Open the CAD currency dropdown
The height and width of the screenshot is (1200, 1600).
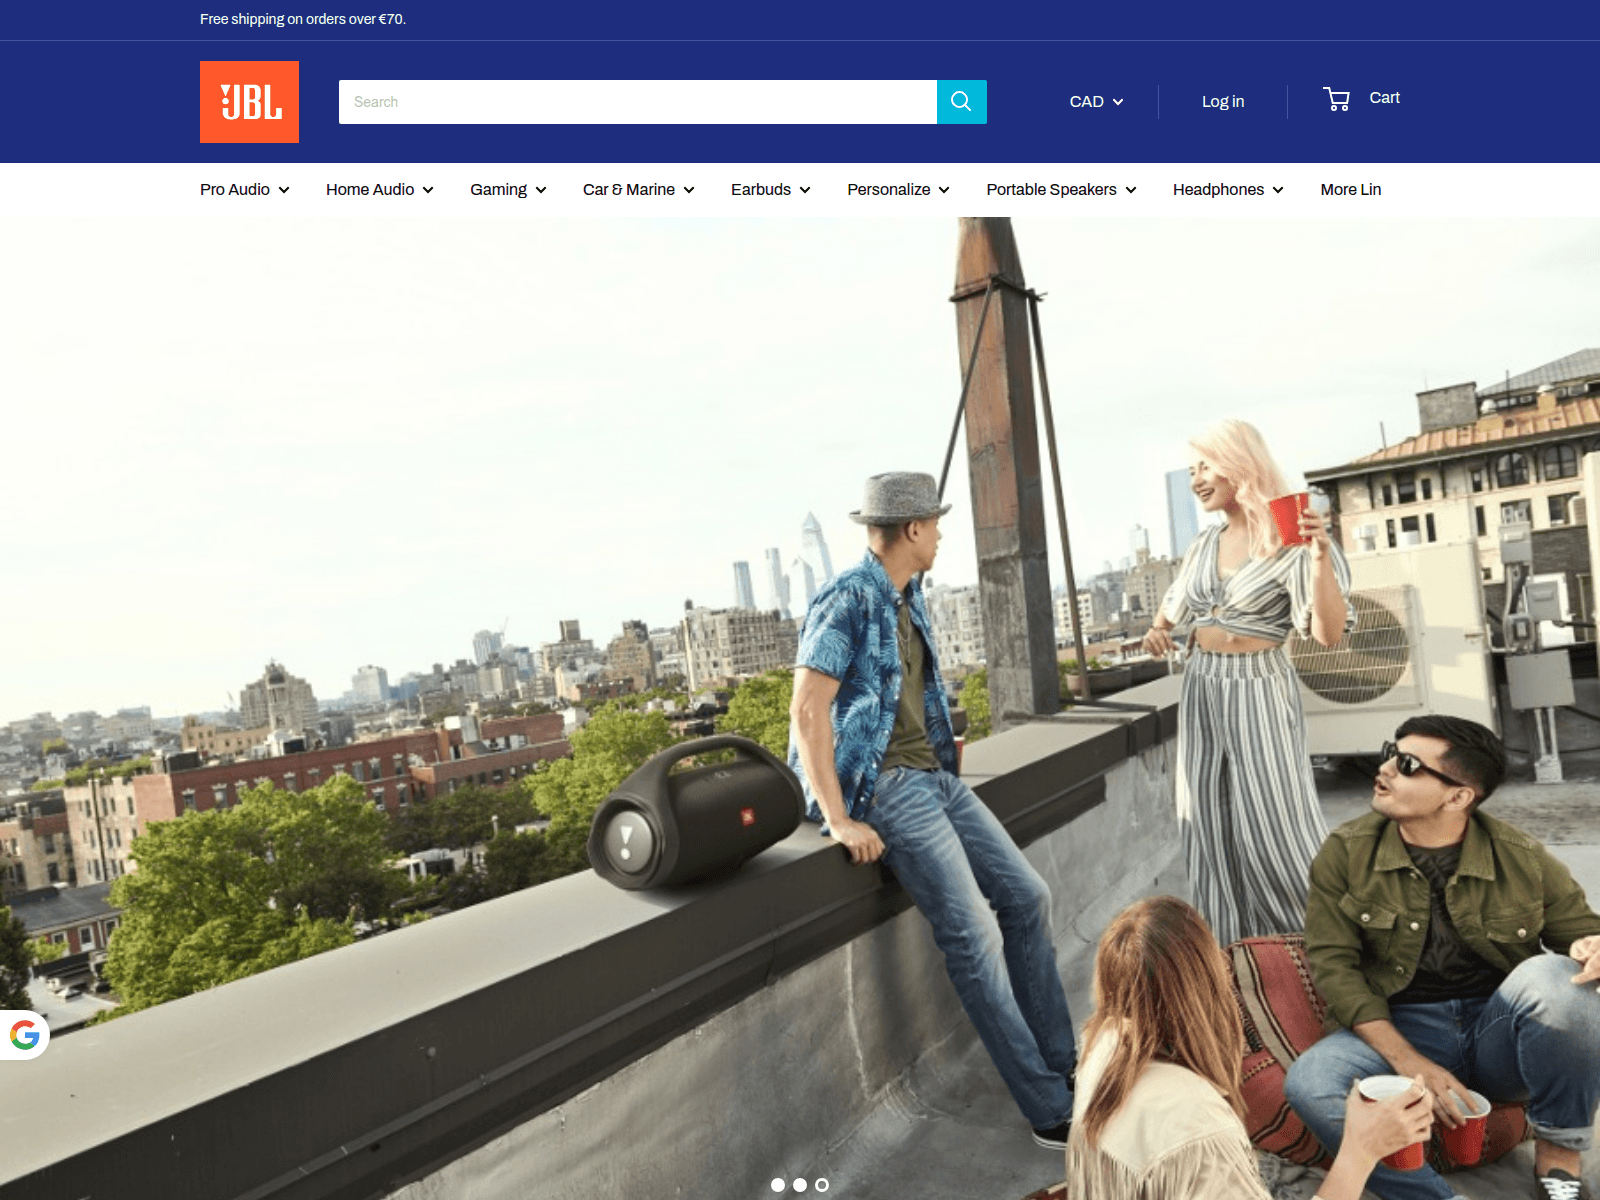[x=1096, y=102]
